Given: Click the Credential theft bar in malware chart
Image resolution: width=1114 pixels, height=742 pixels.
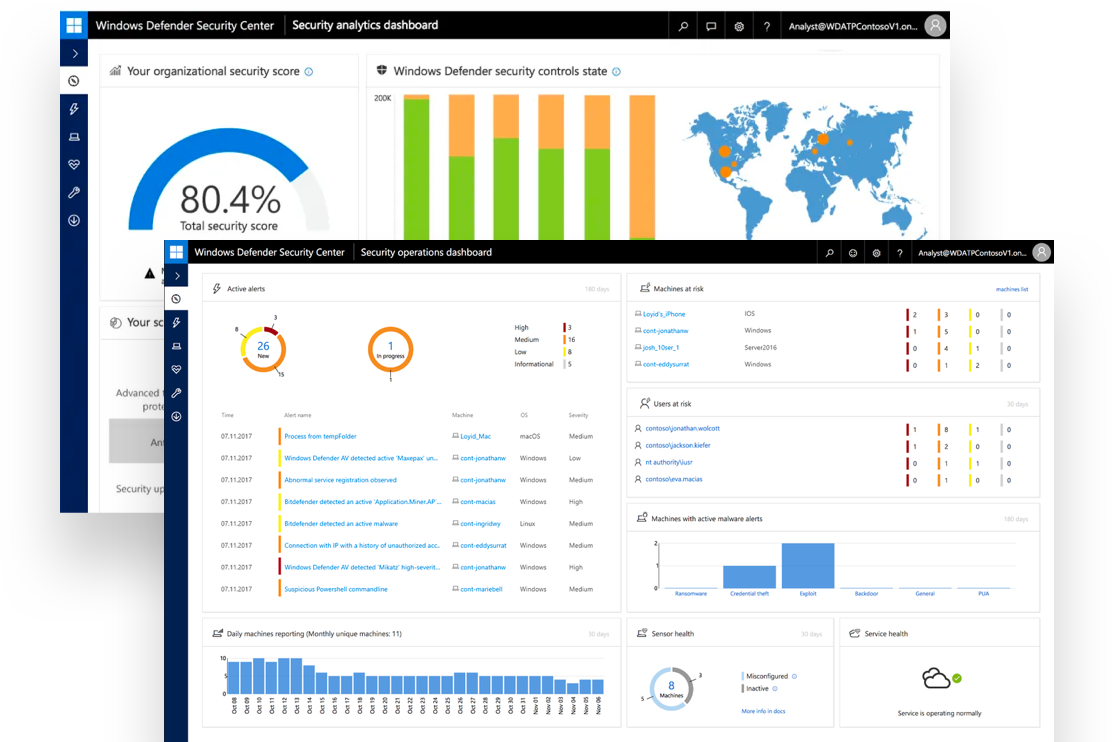Looking at the screenshot, I should (750, 577).
